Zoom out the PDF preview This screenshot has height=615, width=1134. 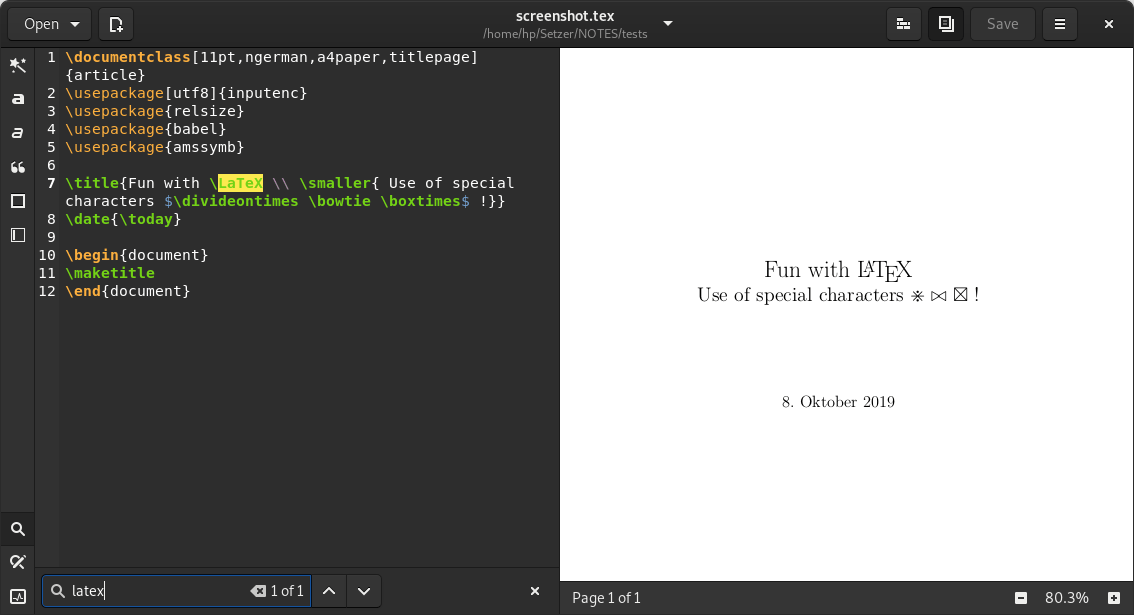point(1020,598)
